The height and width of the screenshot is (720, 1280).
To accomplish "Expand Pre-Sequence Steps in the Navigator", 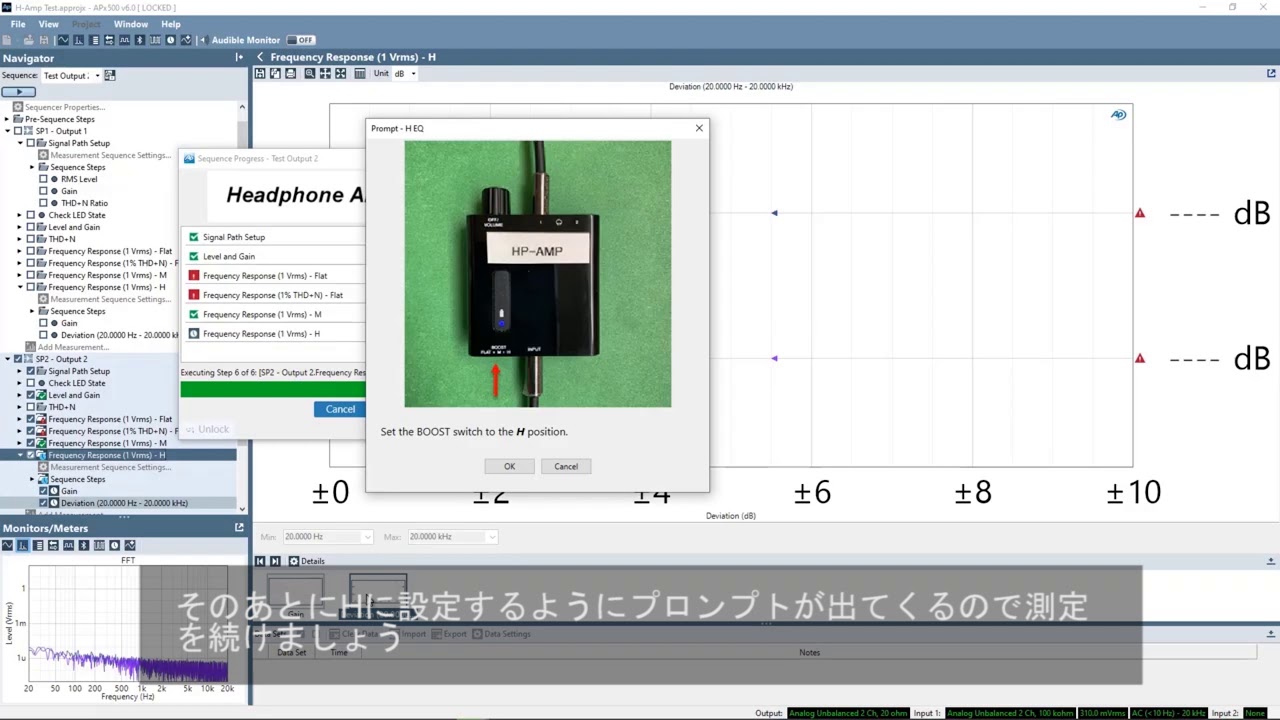I will pyautogui.click(x=6, y=119).
